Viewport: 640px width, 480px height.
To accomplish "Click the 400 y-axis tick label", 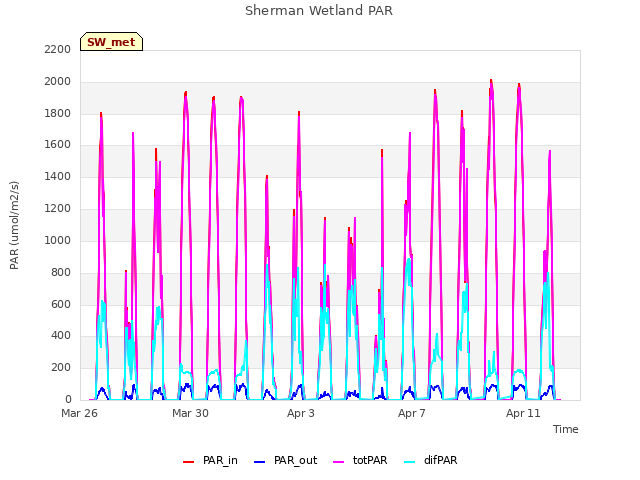I will [x=61, y=336].
